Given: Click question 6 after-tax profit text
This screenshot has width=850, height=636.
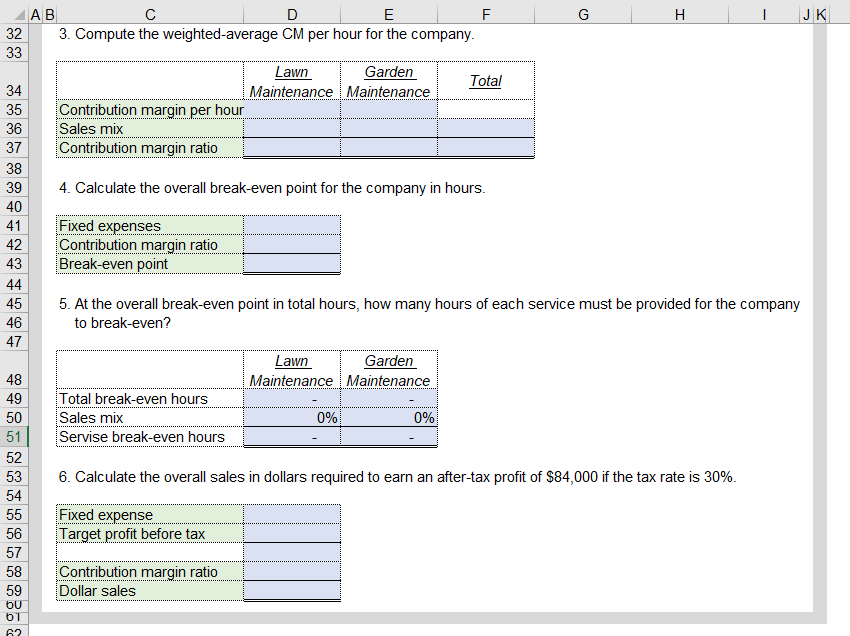Looking at the screenshot, I should (x=397, y=477).
